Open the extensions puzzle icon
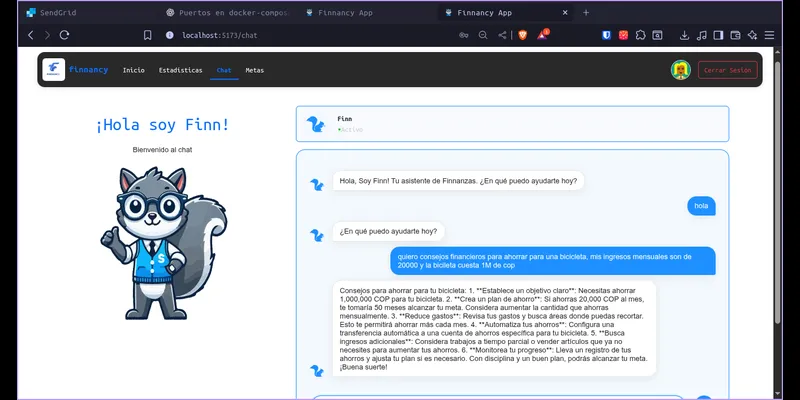The width and height of the screenshot is (800, 400). tap(641, 35)
